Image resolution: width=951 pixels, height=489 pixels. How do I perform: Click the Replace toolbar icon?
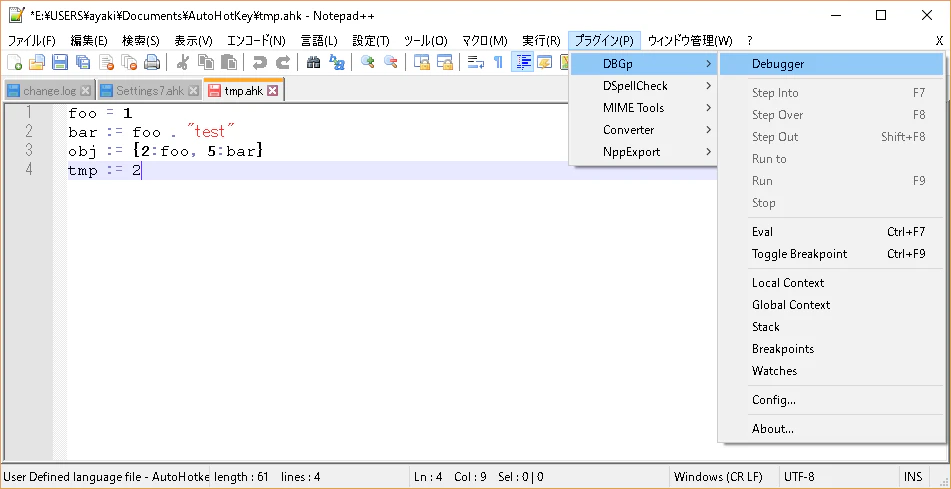tap(337, 62)
